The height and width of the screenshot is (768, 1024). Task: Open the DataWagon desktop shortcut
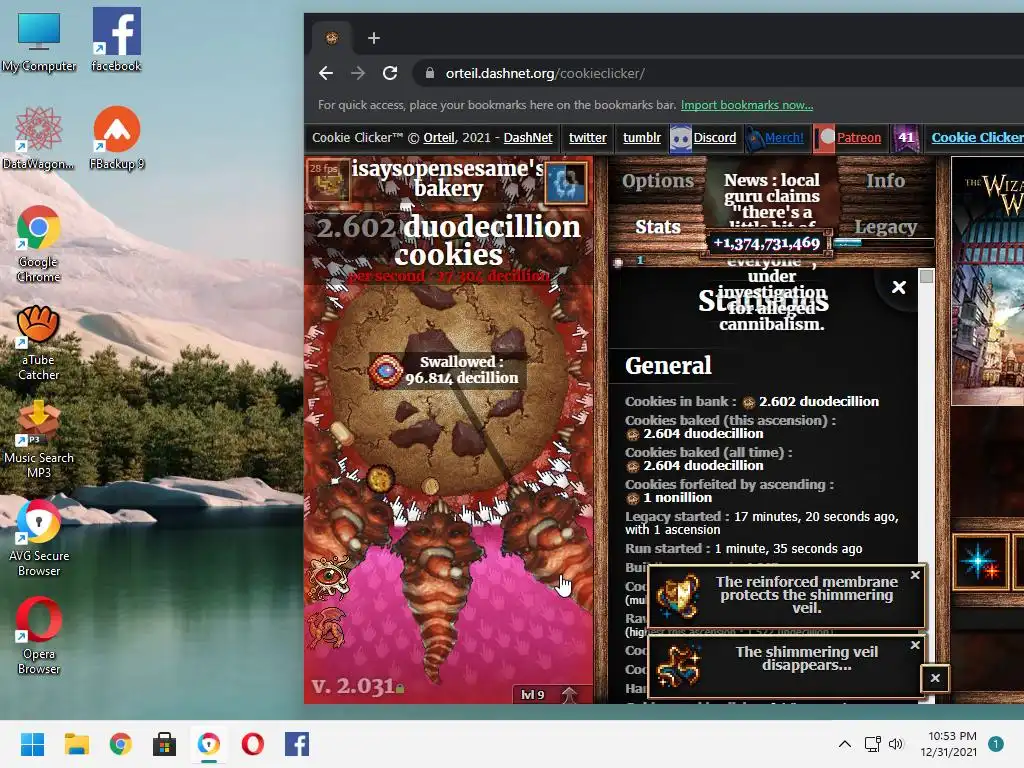click(38, 138)
